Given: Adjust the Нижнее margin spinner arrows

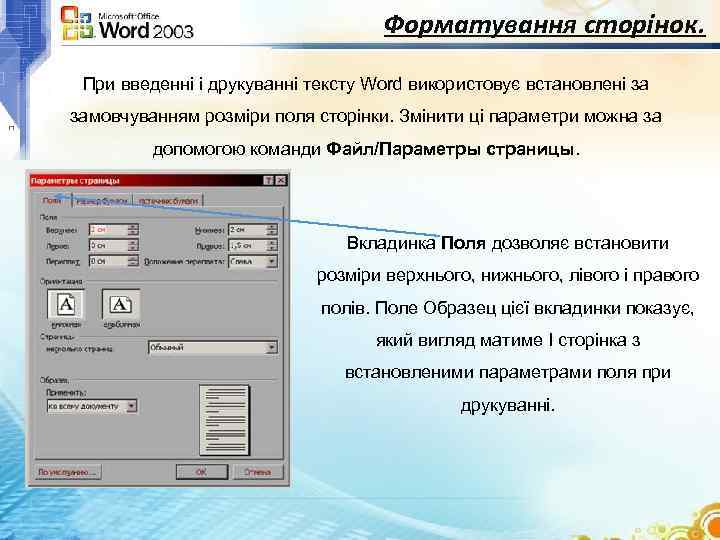Looking at the screenshot, I should 272,230.
